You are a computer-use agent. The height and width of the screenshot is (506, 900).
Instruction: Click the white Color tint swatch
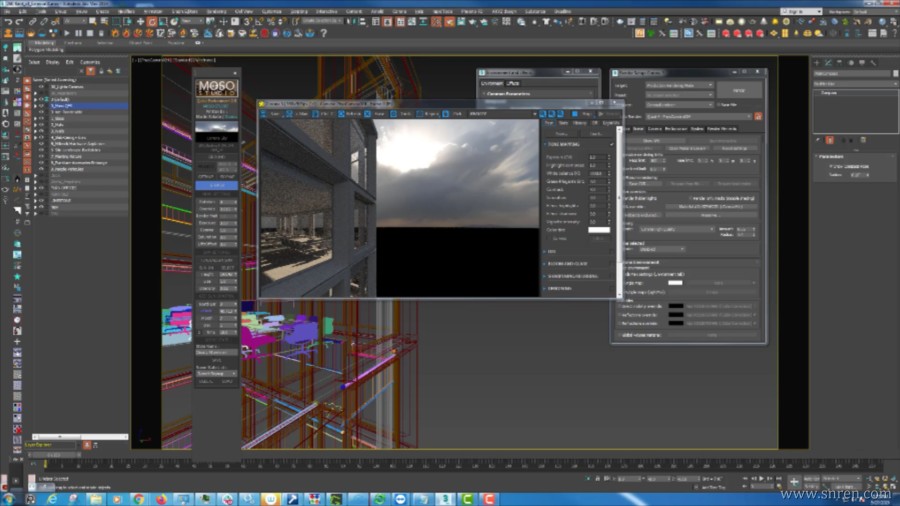coord(599,230)
